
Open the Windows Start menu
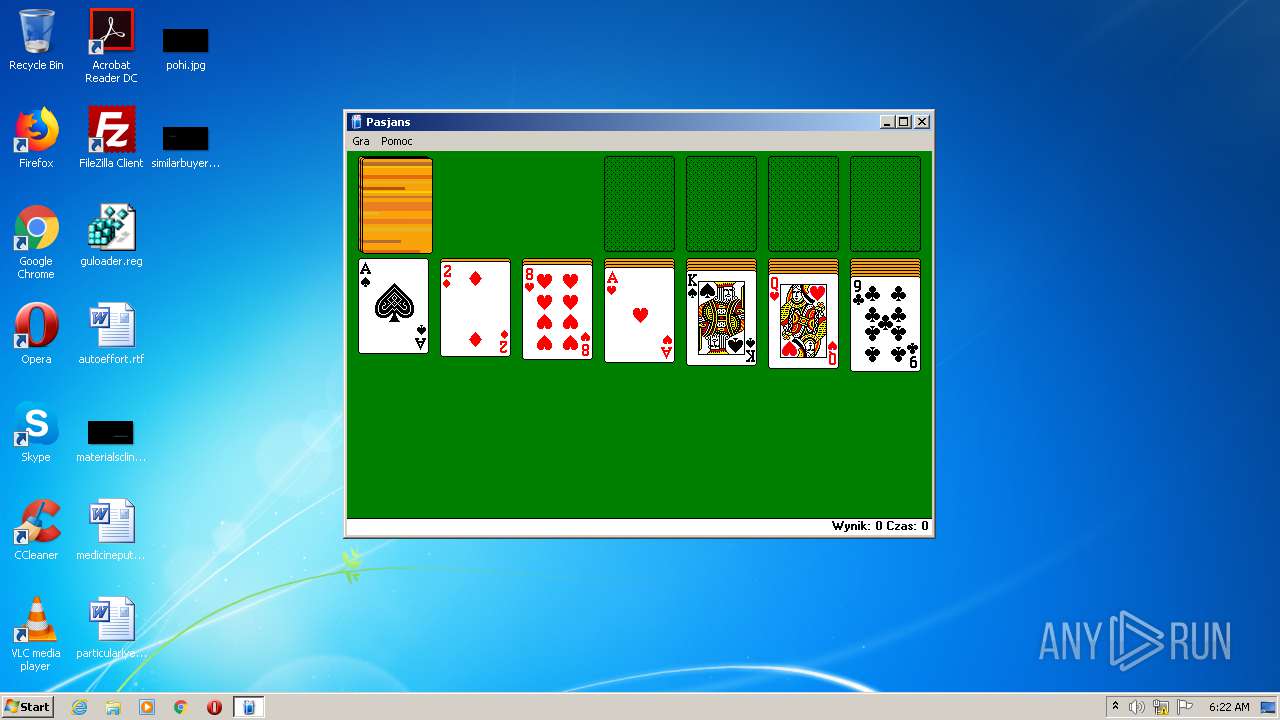click(27, 707)
